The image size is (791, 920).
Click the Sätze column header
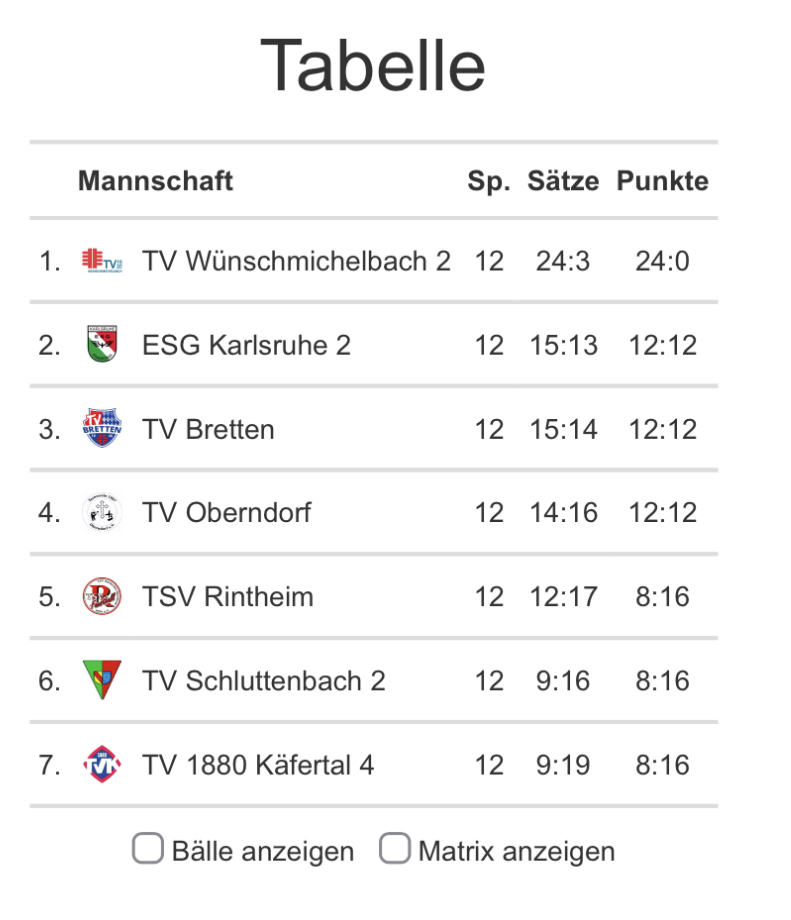pos(563,181)
